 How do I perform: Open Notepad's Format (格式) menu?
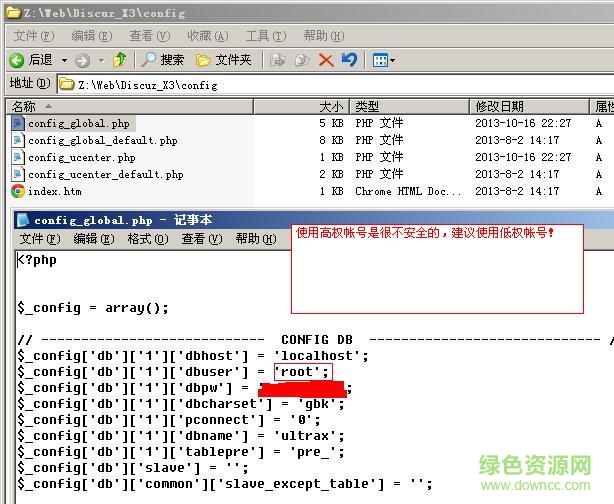tap(147, 239)
